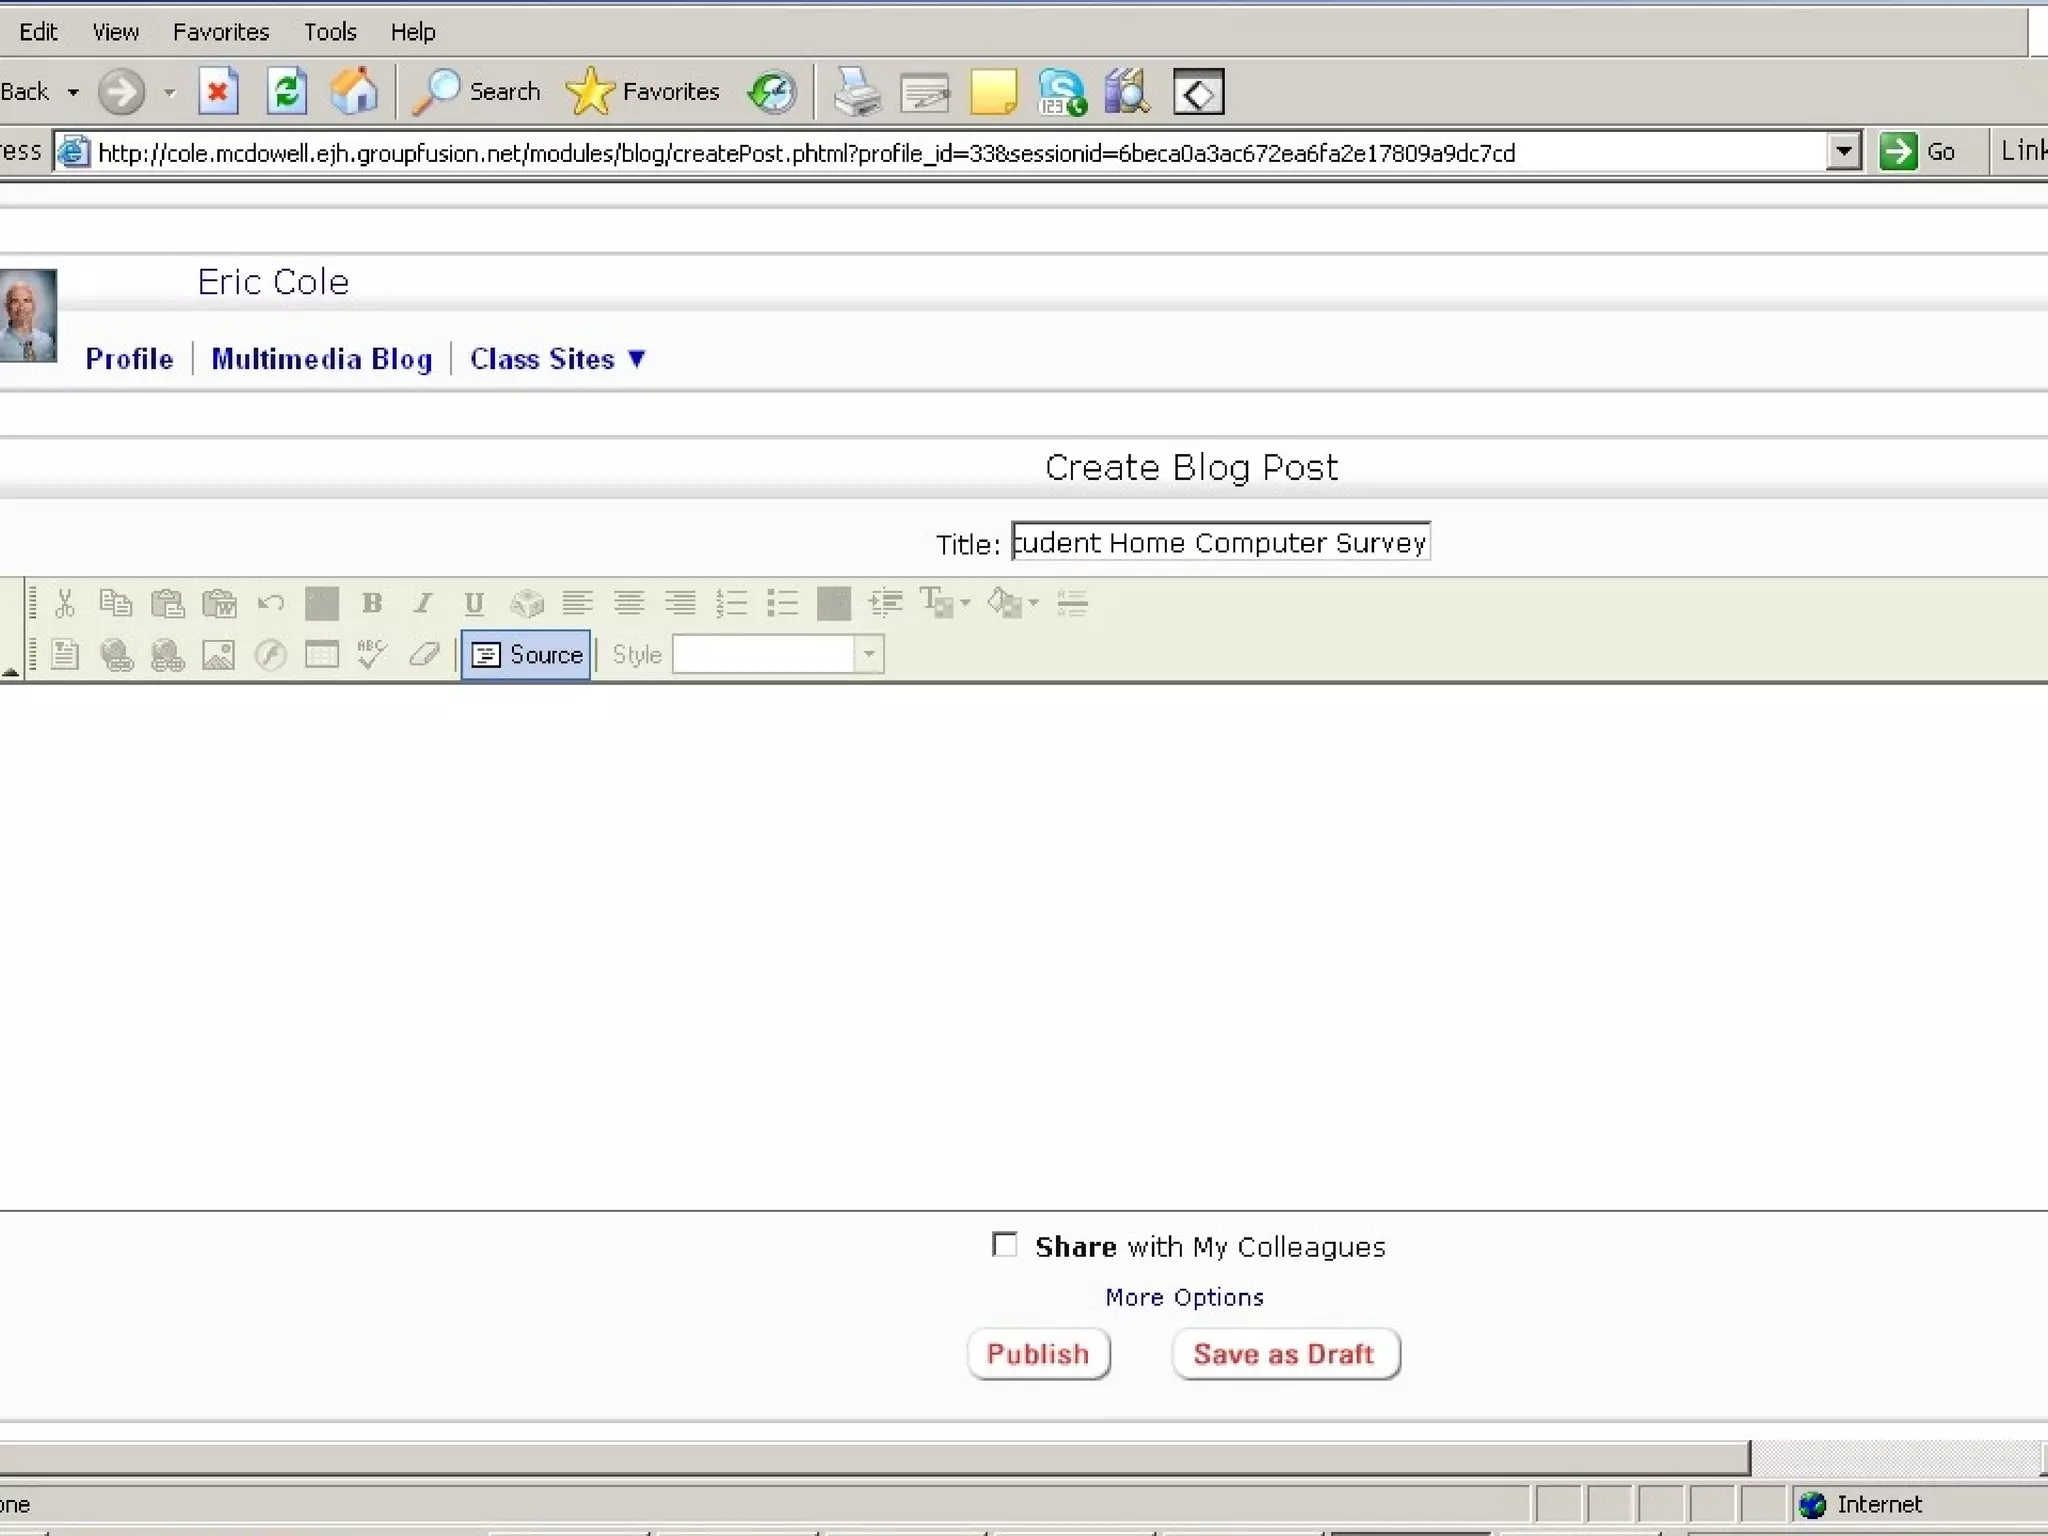This screenshot has height=1536, width=2048.
Task: Click the Italic formatting icon
Action: [423, 603]
